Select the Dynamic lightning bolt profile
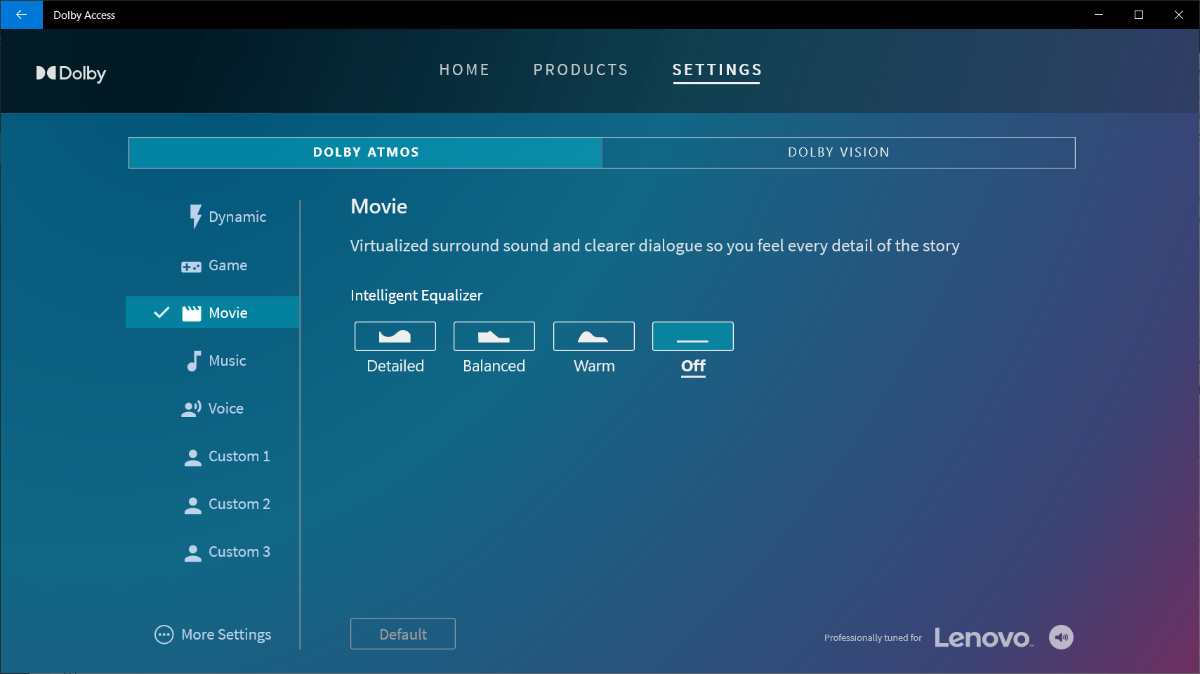The height and width of the screenshot is (674, 1200). tap(196, 217)
